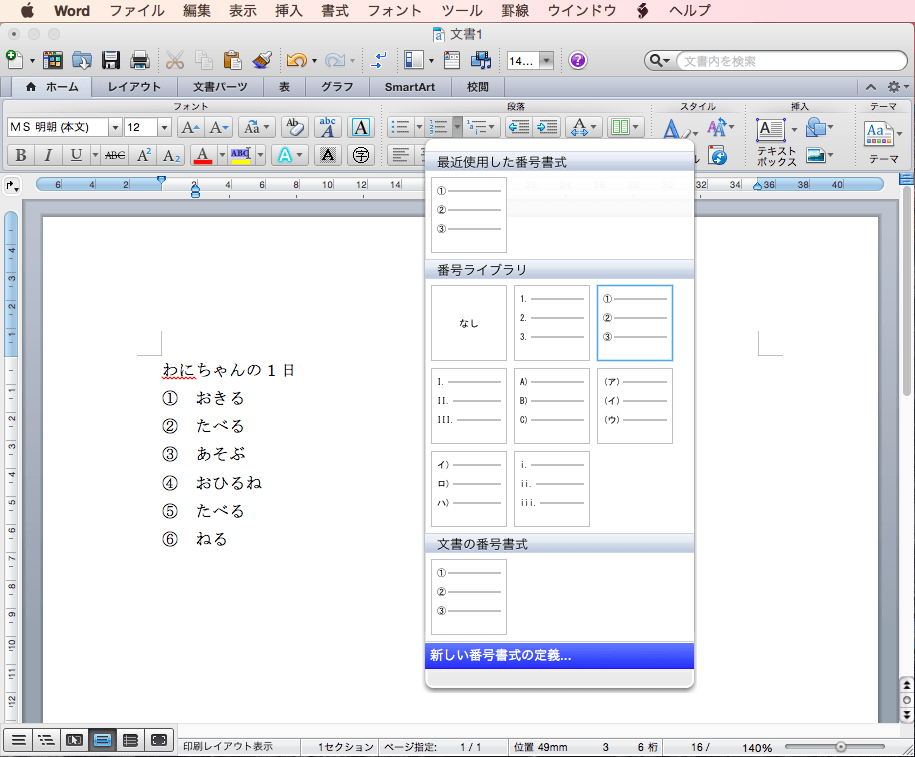Open the font name dropdown arrow
Viewport: 915px width, 757px height.
(115, 127)
